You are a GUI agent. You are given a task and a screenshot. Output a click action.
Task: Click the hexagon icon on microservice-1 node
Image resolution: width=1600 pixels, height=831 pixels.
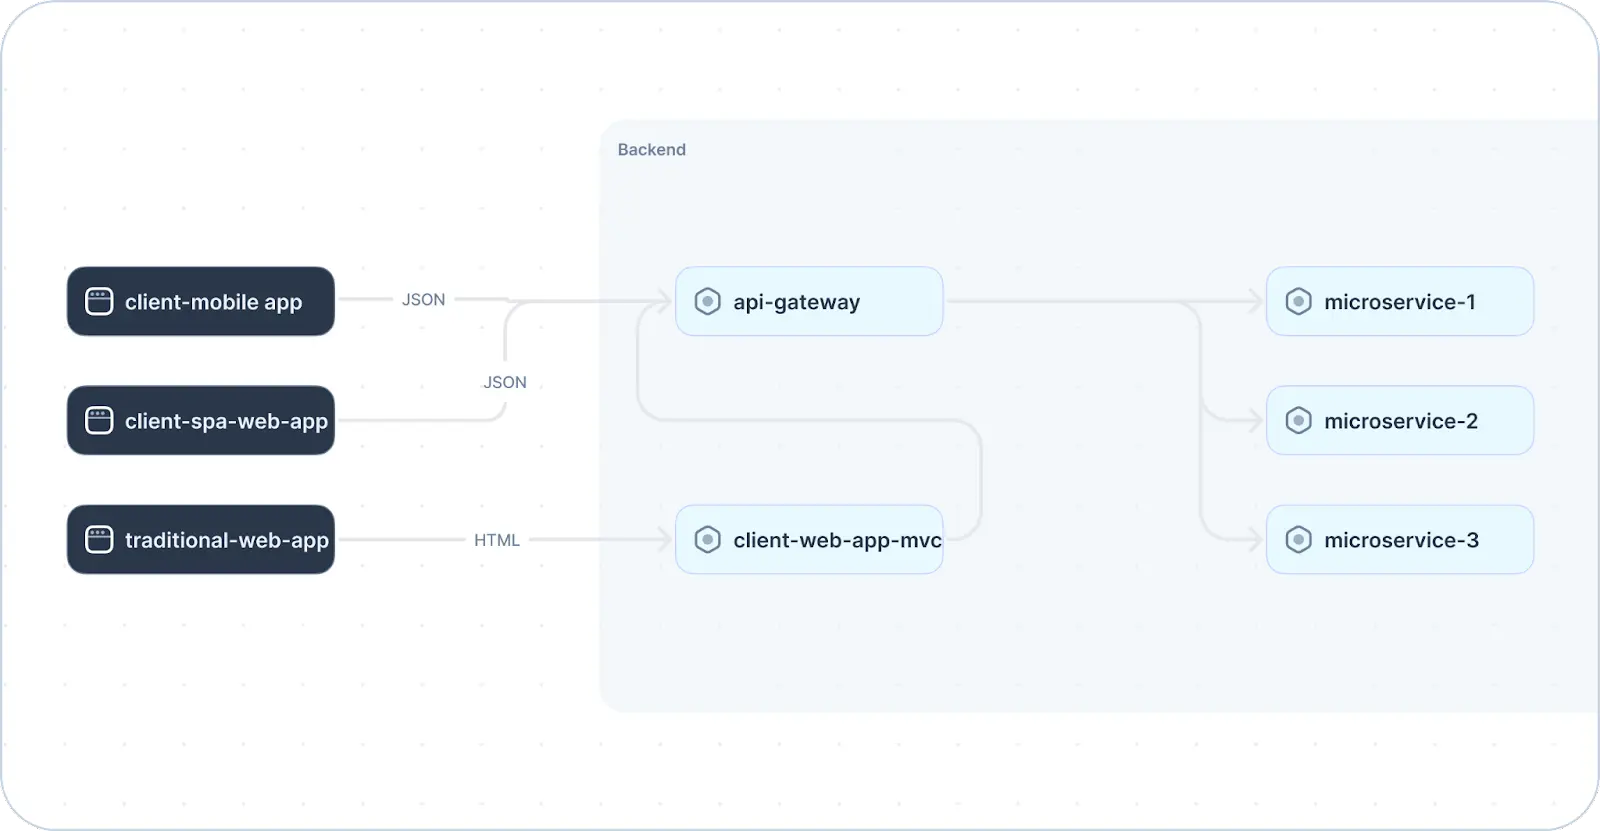tap(1298, 302)
